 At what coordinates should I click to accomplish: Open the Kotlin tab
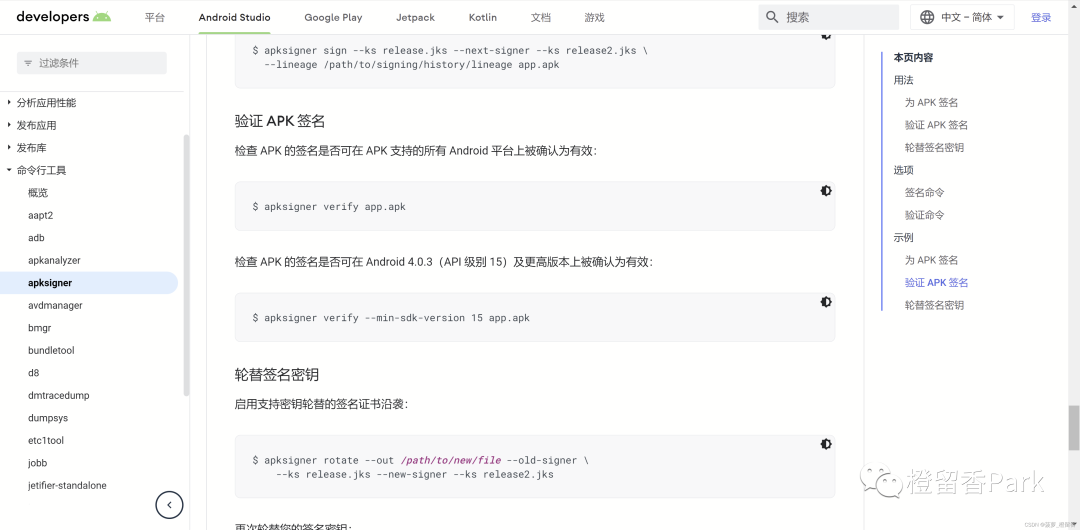[x=483, y=17]
